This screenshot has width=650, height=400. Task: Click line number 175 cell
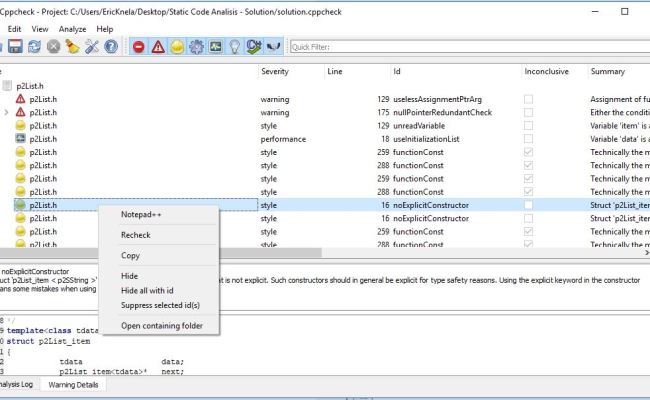click(383, 112)
